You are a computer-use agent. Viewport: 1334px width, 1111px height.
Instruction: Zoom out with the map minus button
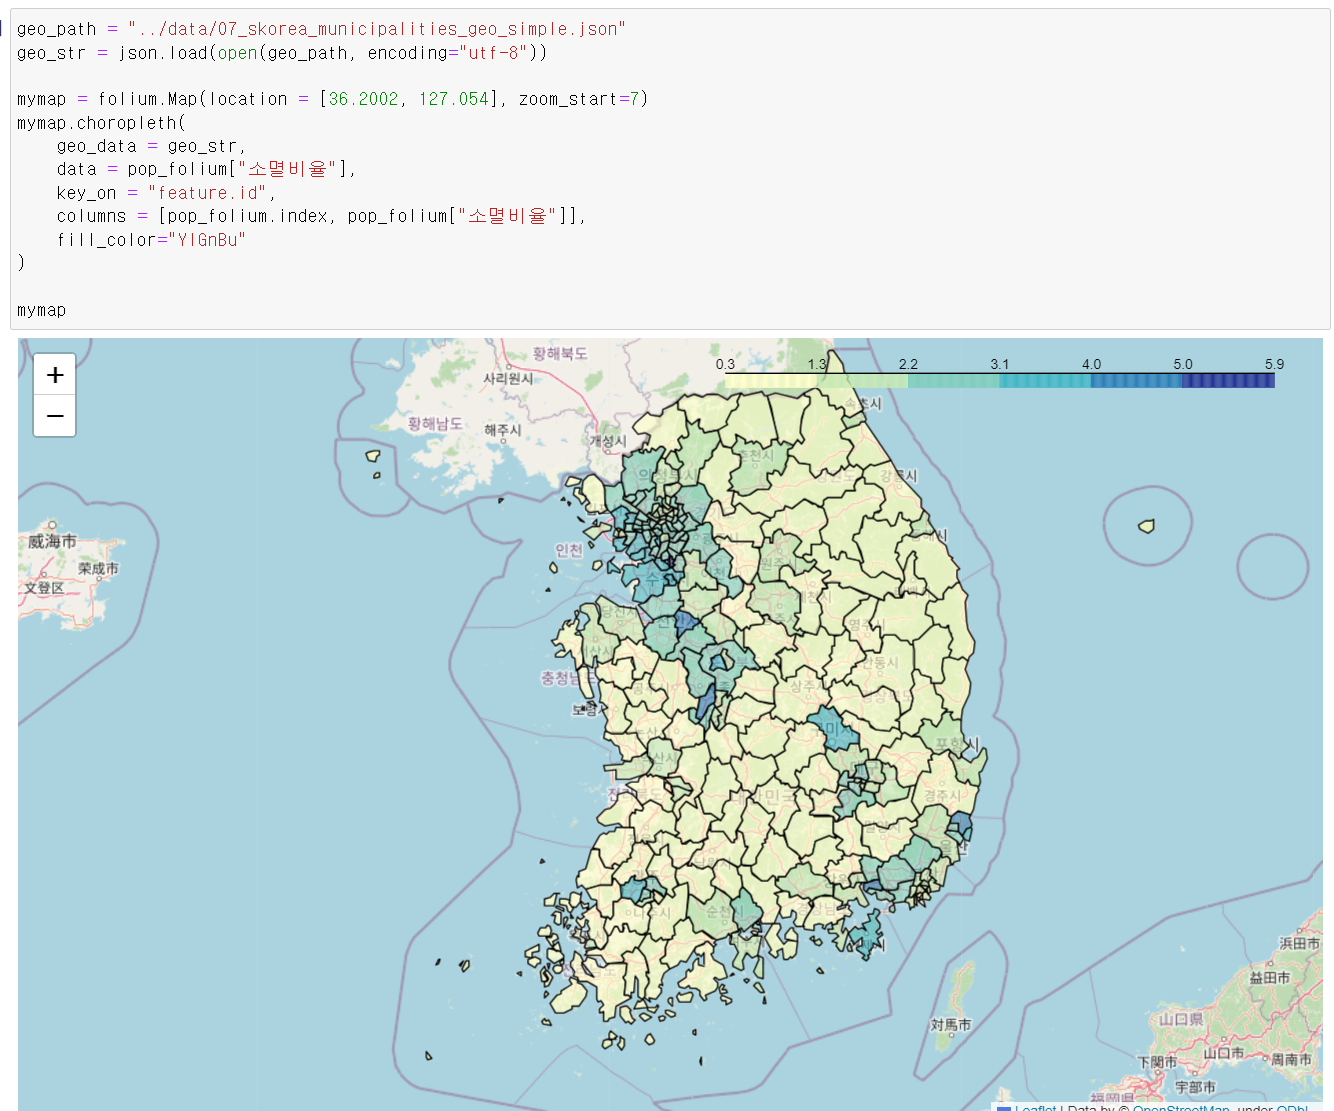55,416
